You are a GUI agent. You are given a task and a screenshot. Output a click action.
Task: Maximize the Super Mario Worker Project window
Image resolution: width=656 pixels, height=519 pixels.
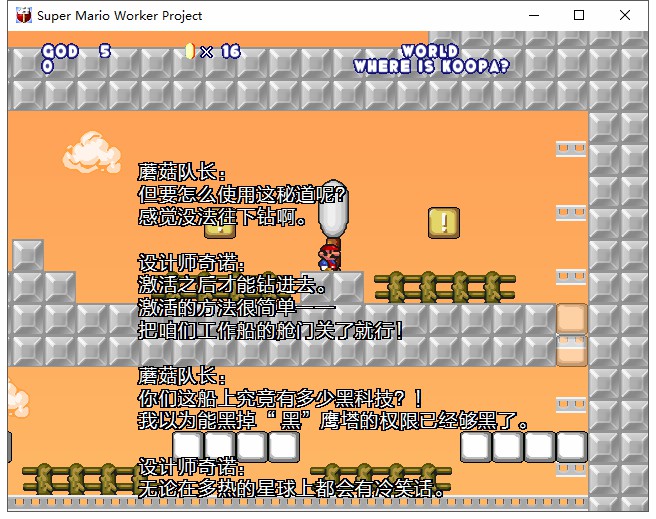(x=579, y=15)
